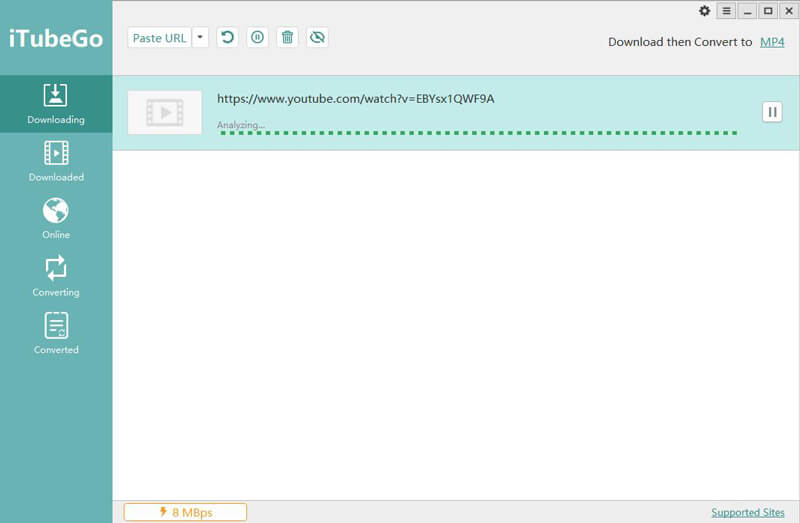Open the Converted files tab
The height and width of the screenshot is (523, 800).
point(56,334)
